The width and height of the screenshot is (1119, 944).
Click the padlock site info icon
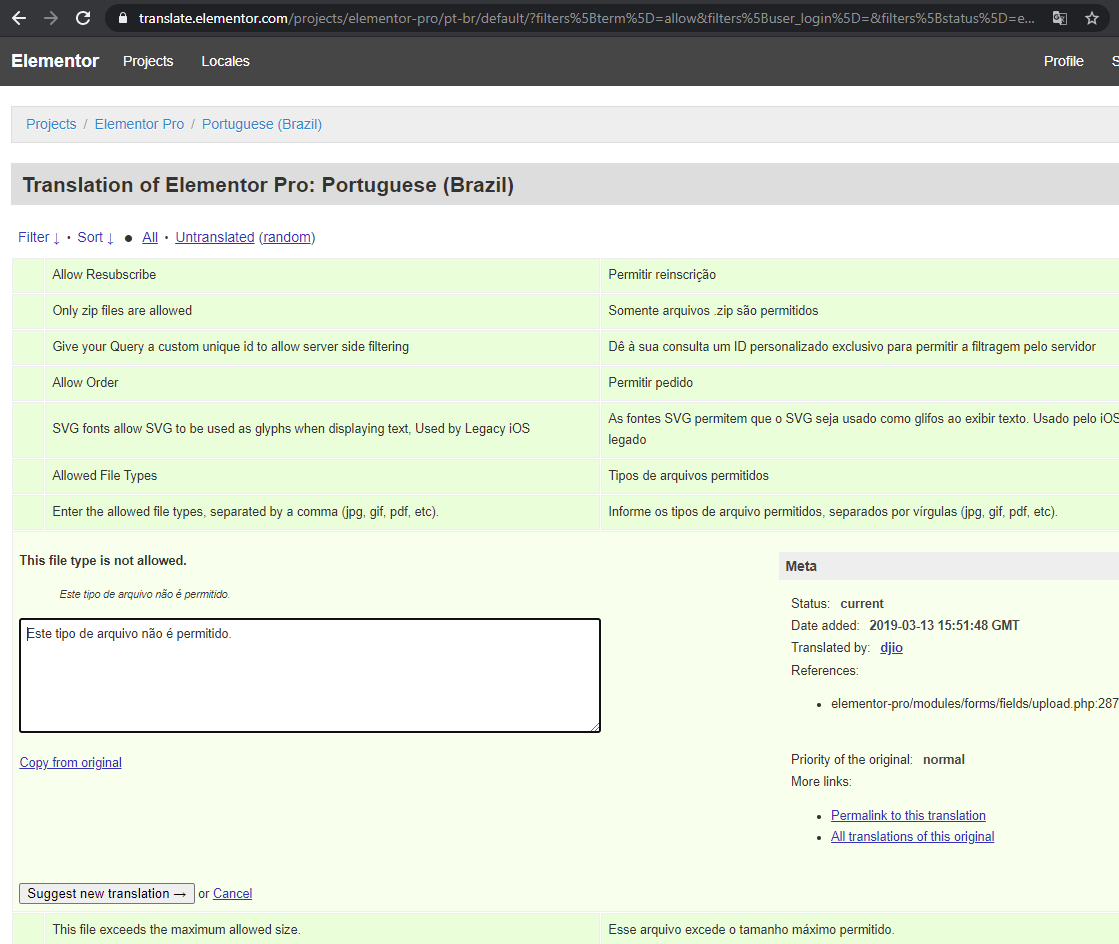coord(123,18)
